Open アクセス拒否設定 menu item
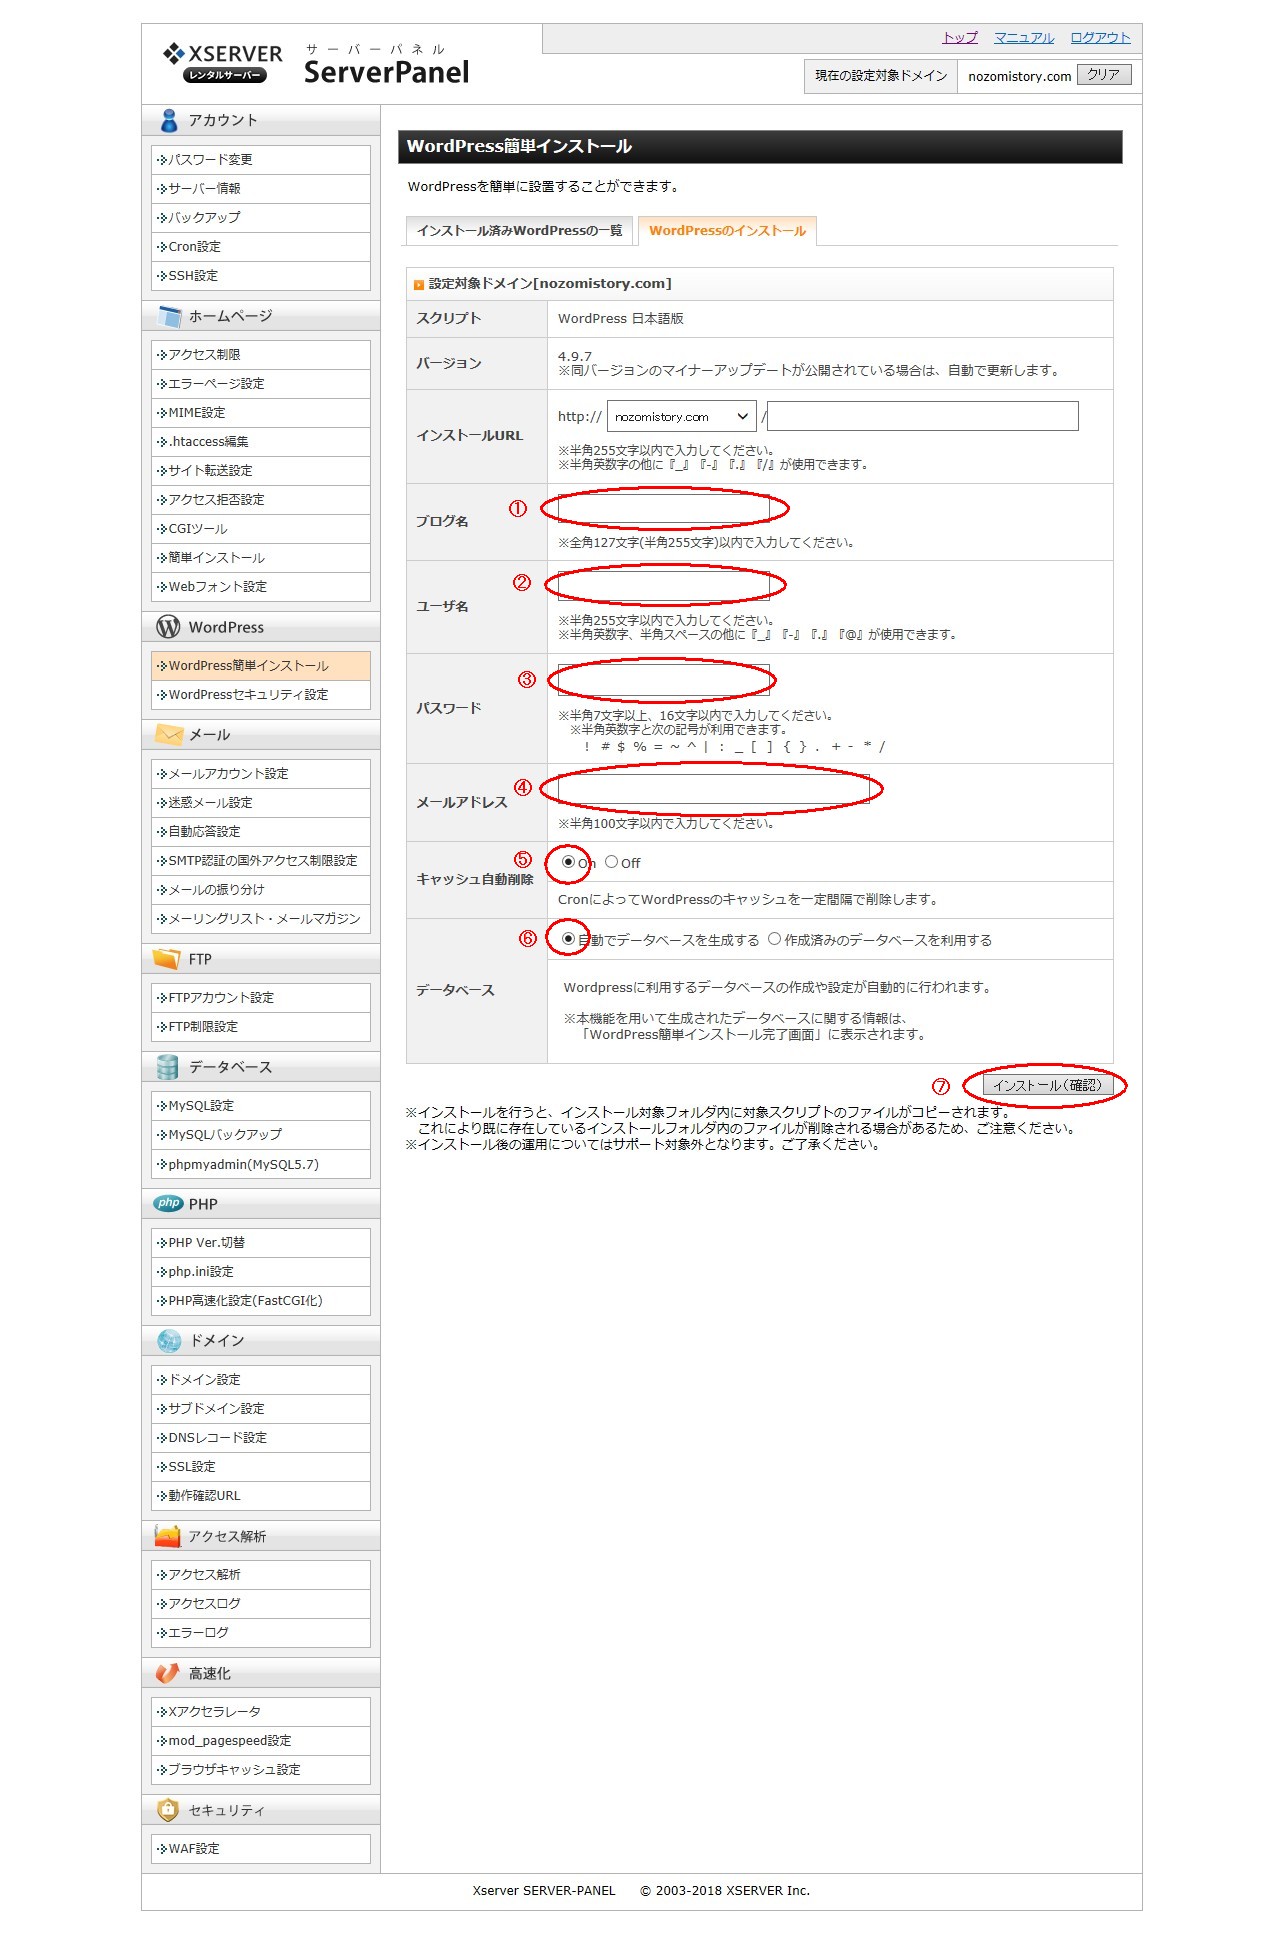The height and width of the screenshot is (1943, 1285). [260, 499]
